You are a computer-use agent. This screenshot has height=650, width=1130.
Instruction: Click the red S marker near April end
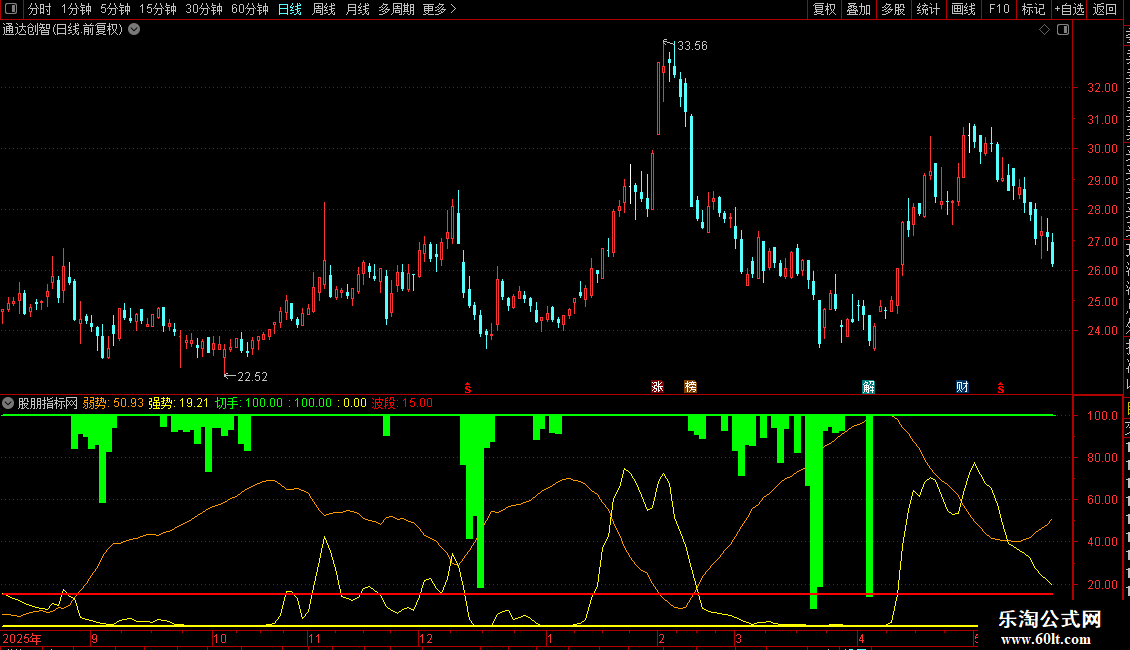1000,388
